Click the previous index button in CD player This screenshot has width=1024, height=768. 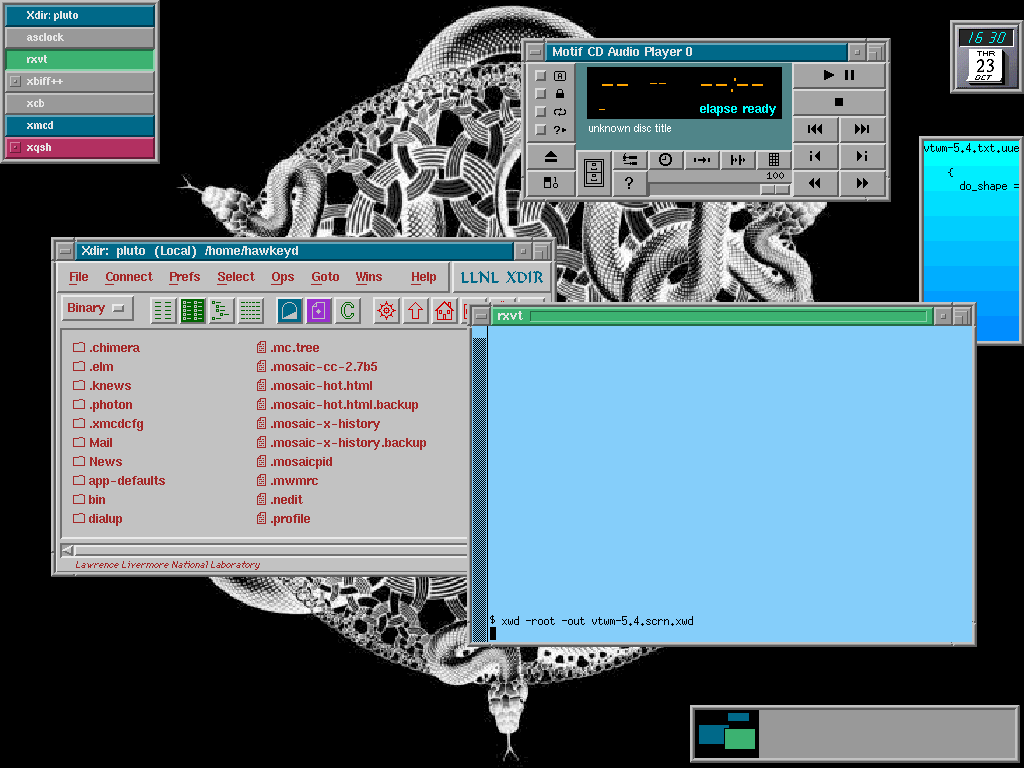(815, 156)
